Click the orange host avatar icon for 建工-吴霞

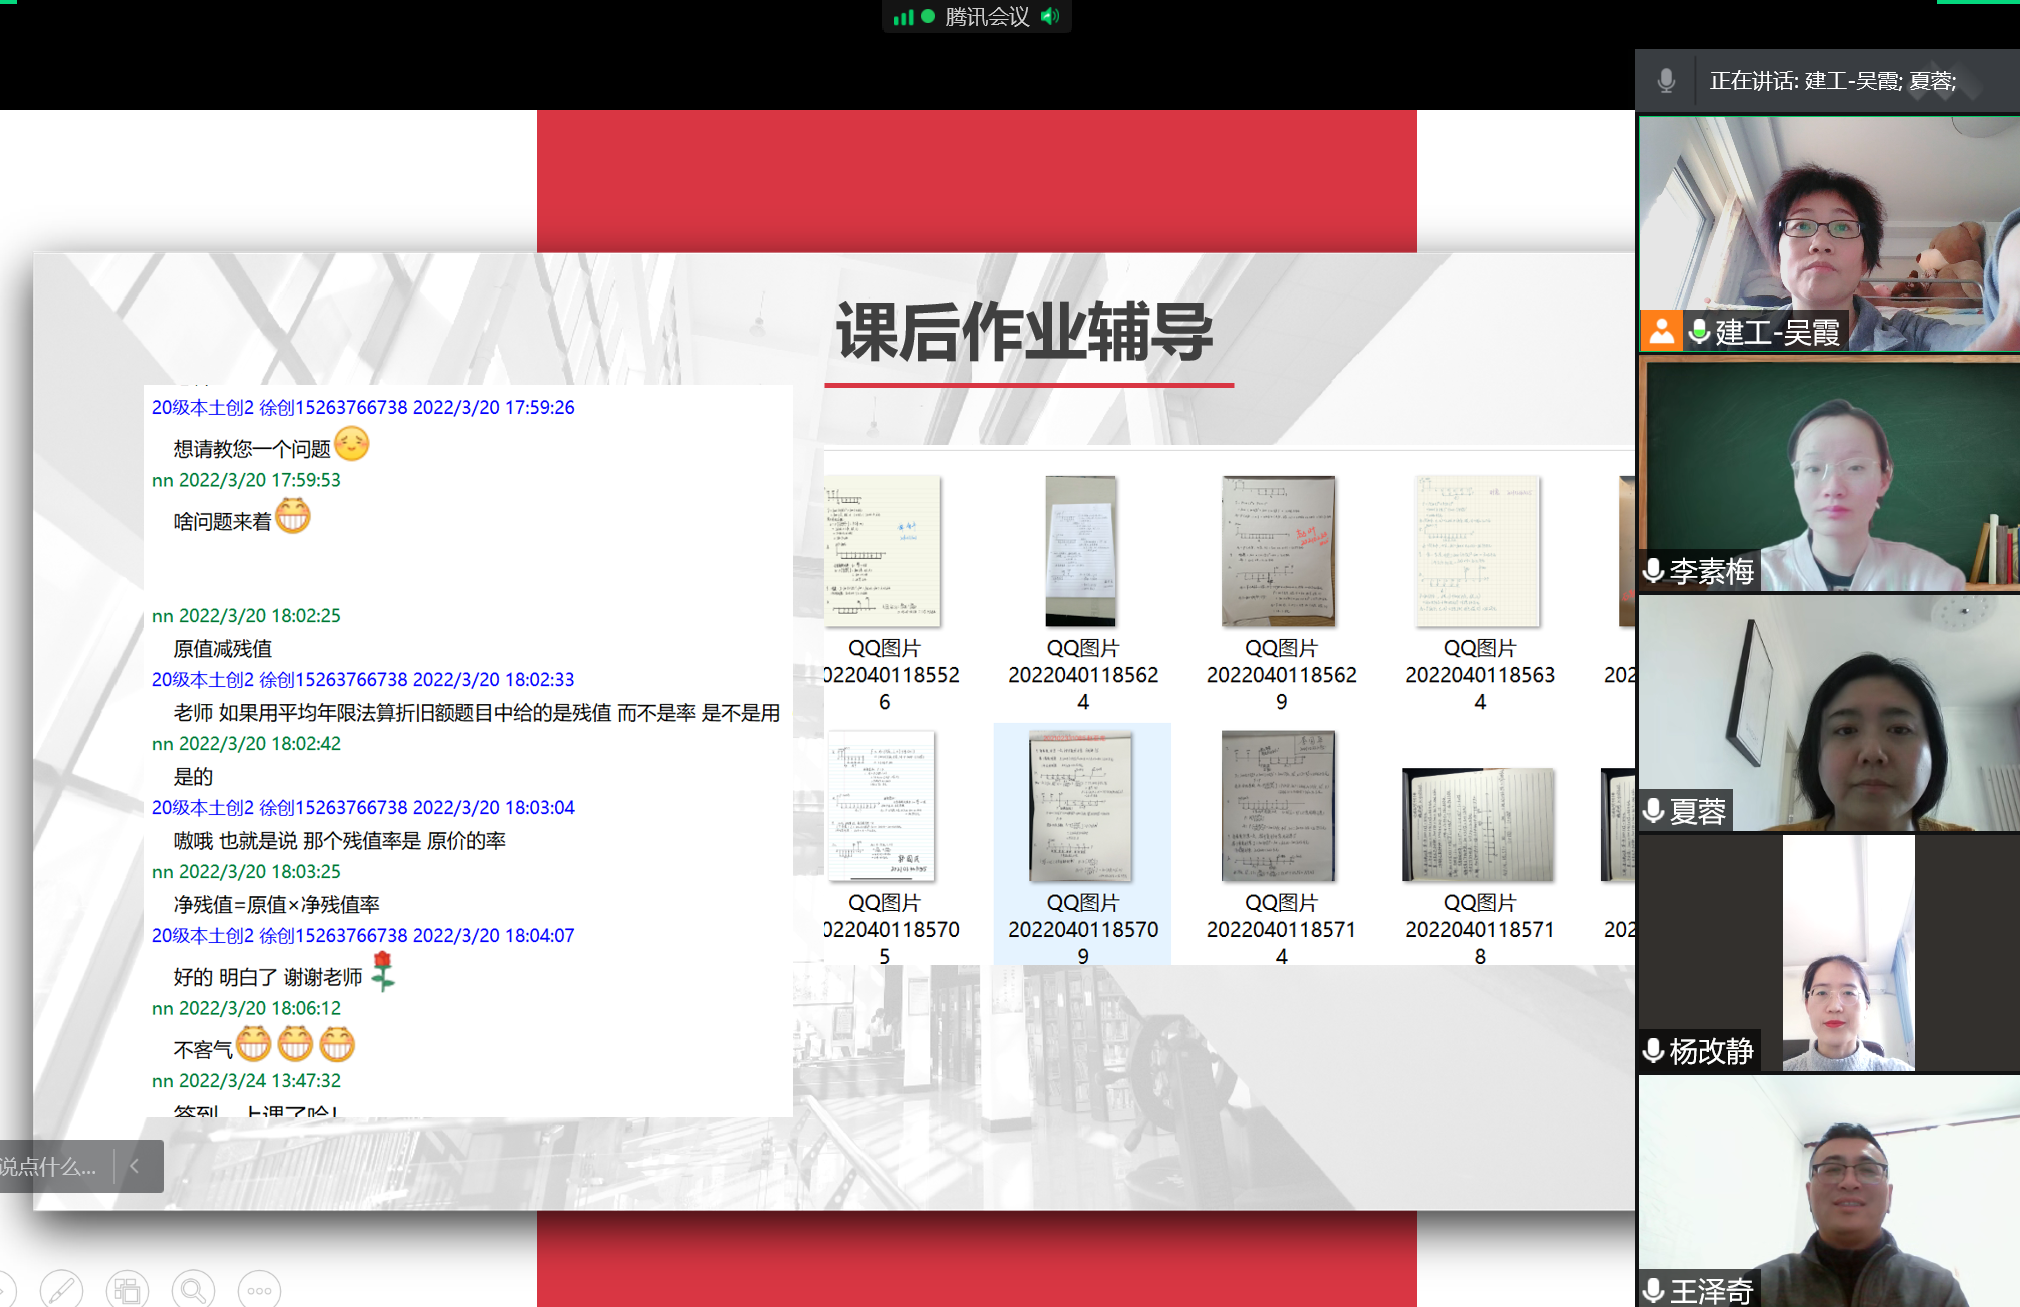pyautogui.click(x=1661, y=331)
